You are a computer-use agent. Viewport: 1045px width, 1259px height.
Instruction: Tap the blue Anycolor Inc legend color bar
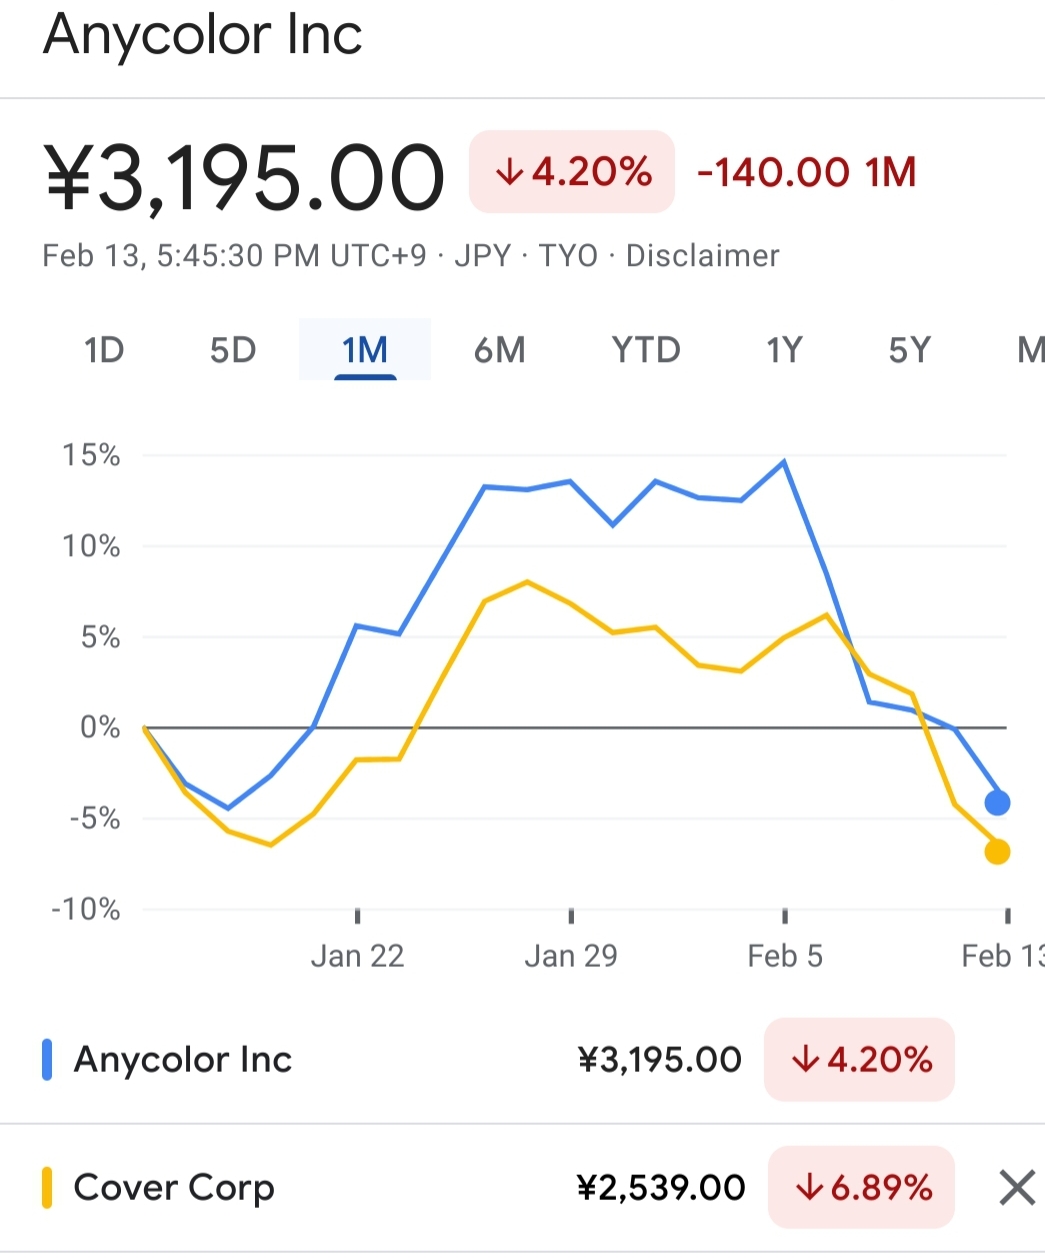47,1060
